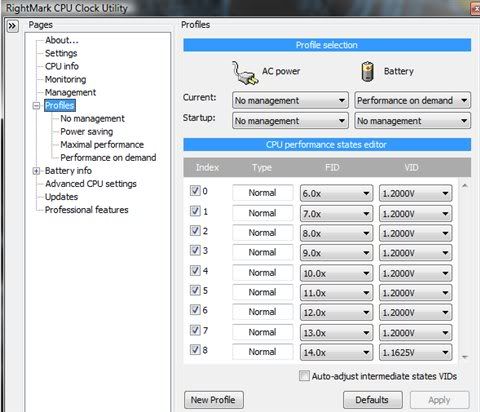Expand the Battery info tree node
Viewport: 480px width, 412px height.
coord(36,171)
